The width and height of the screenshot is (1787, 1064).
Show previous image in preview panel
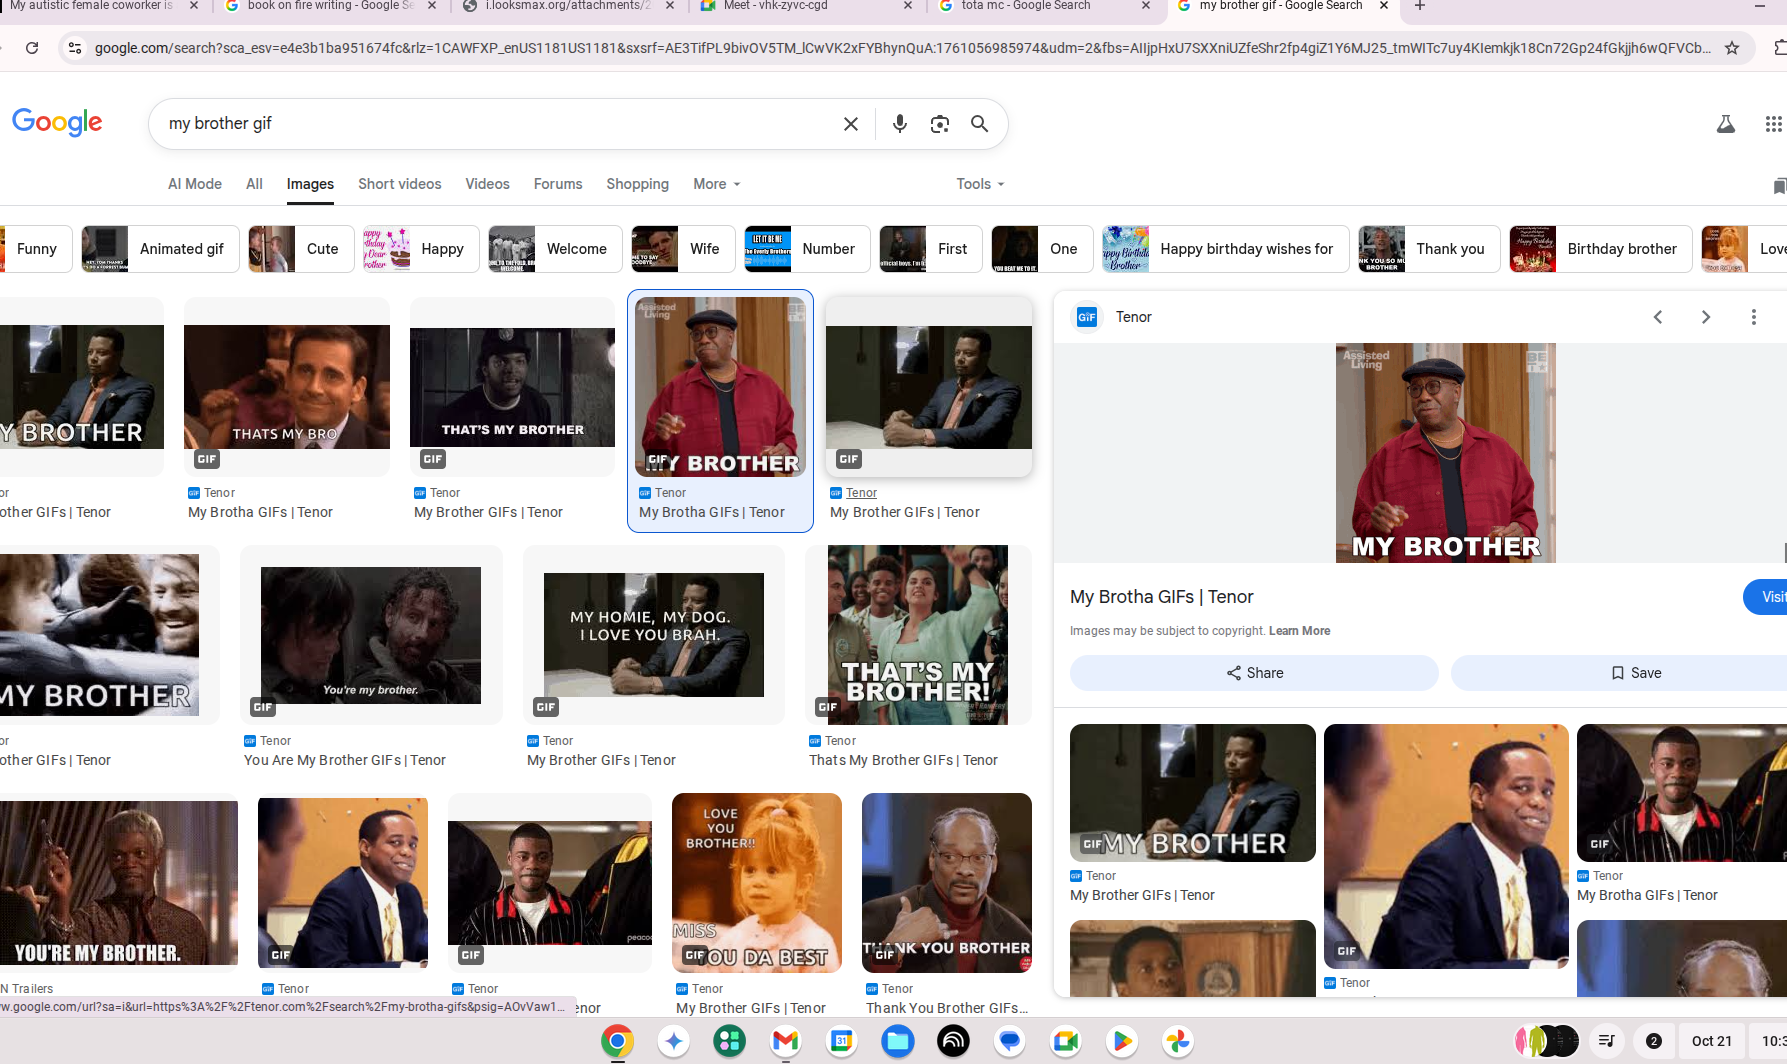pos(1658,317)
